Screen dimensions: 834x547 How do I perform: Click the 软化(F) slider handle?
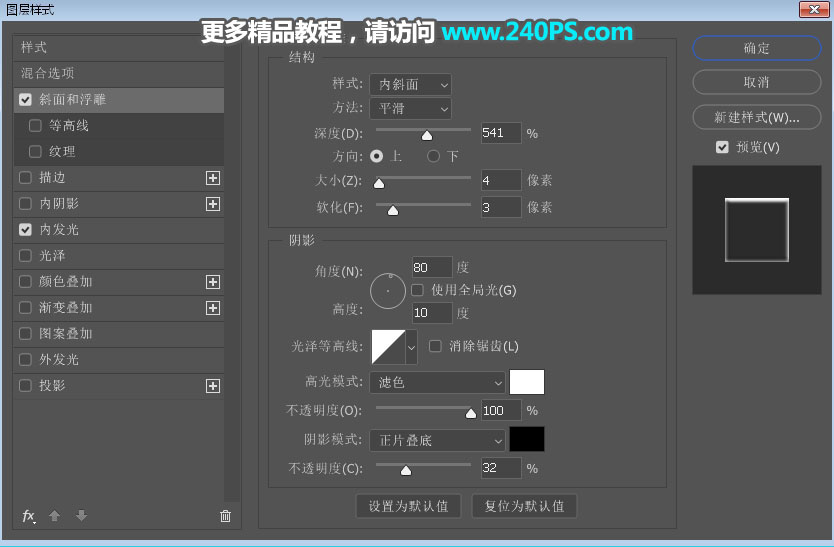[x=393, y=211]
